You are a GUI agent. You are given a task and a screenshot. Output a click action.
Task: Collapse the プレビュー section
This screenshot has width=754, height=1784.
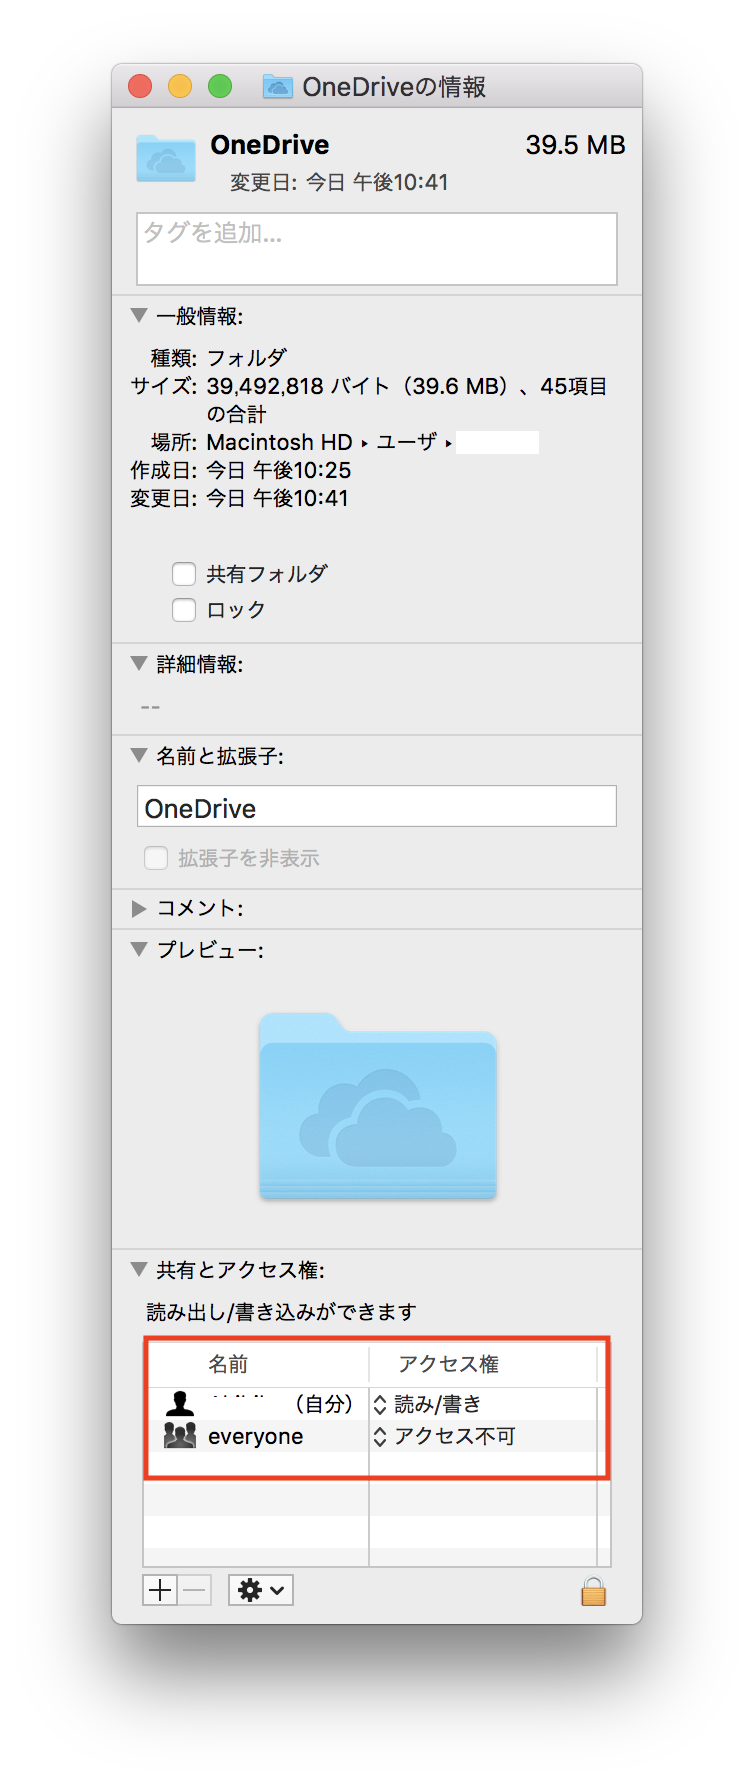pyautogui.click(x=139, y=949)
